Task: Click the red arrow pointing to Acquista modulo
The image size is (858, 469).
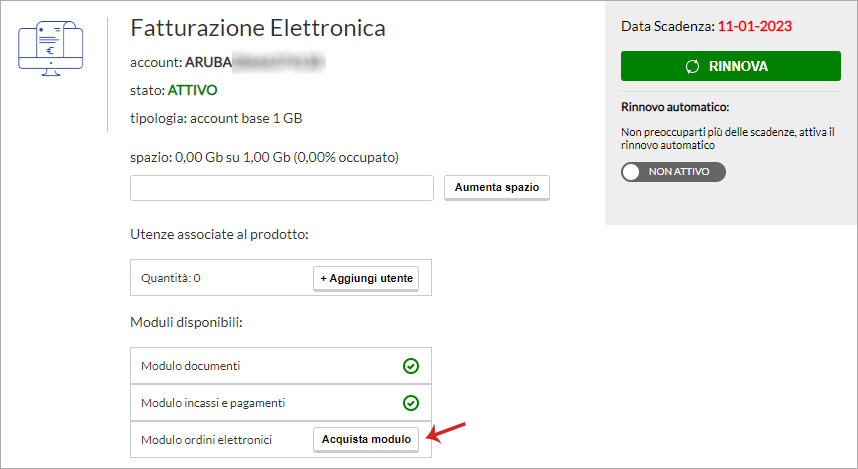Action: (446, 431)
